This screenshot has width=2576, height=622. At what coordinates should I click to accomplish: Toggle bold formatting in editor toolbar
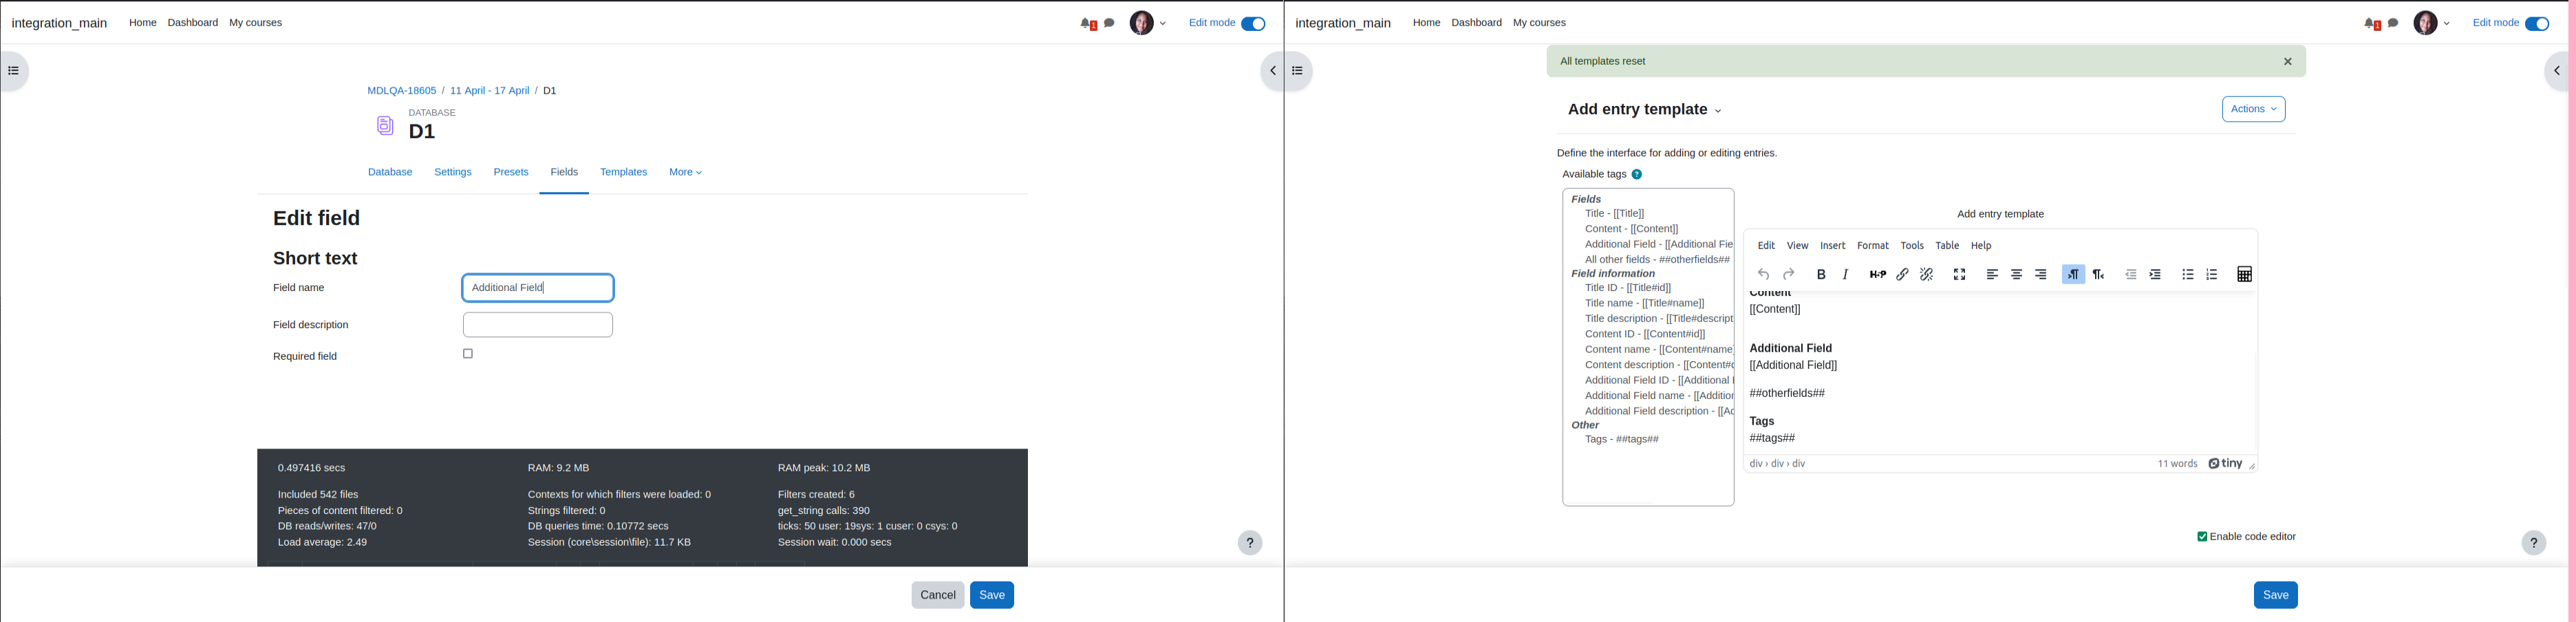(1821, 274)
